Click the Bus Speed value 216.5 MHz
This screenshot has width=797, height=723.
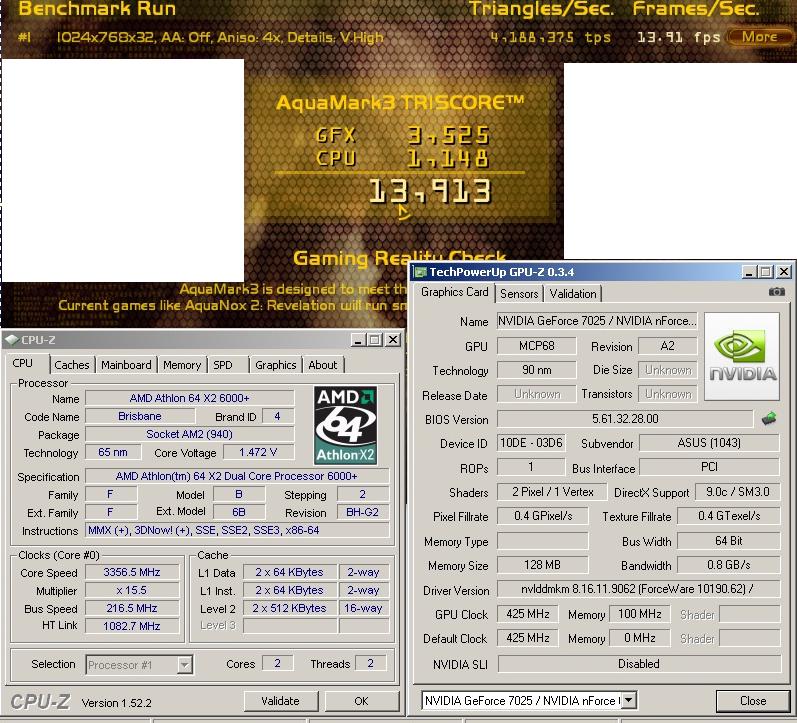pos(132,608)
